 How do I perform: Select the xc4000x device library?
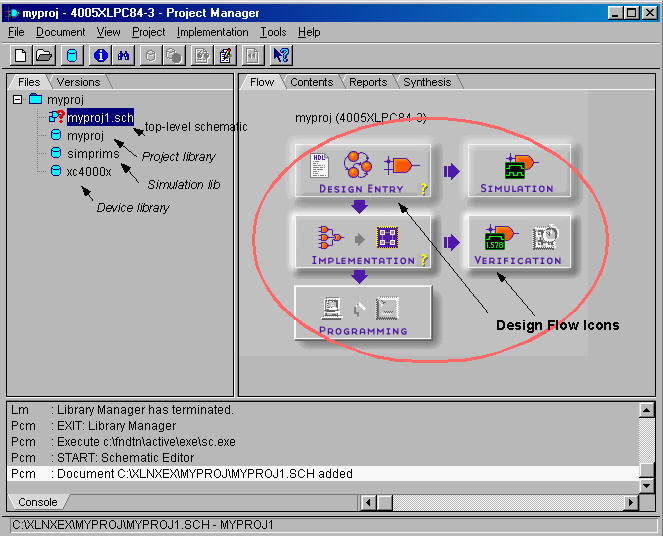click(89, 171)
